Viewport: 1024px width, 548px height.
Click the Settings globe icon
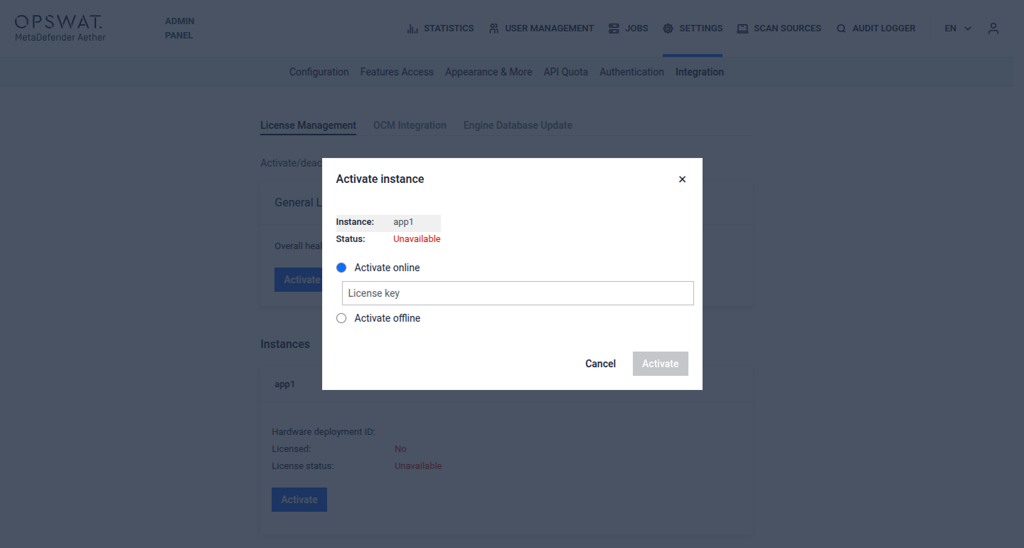[x=668, y=28]
